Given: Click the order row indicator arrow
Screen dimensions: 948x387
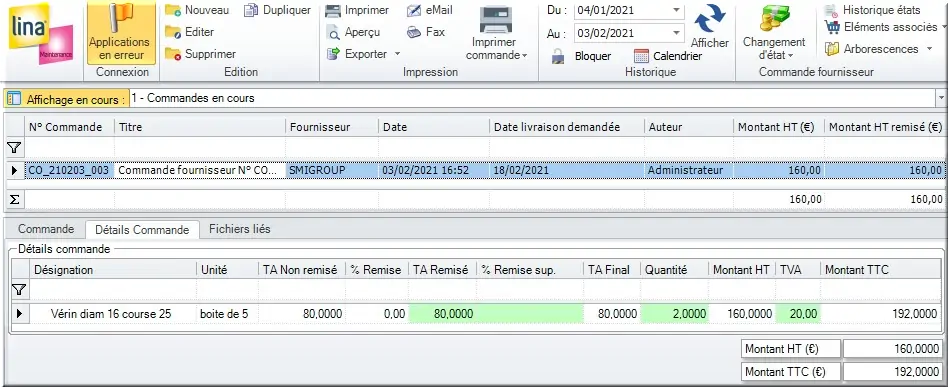Looking at the screenshot, I should tap(14, 171).
